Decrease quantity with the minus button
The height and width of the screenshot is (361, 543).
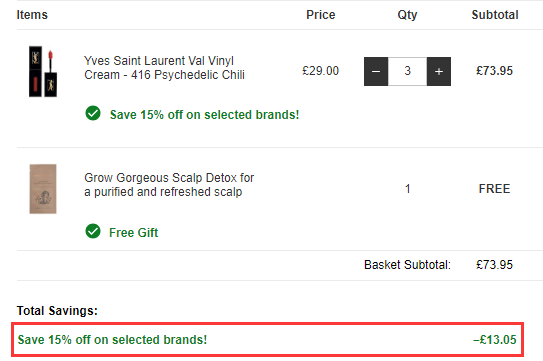[376, 71]
